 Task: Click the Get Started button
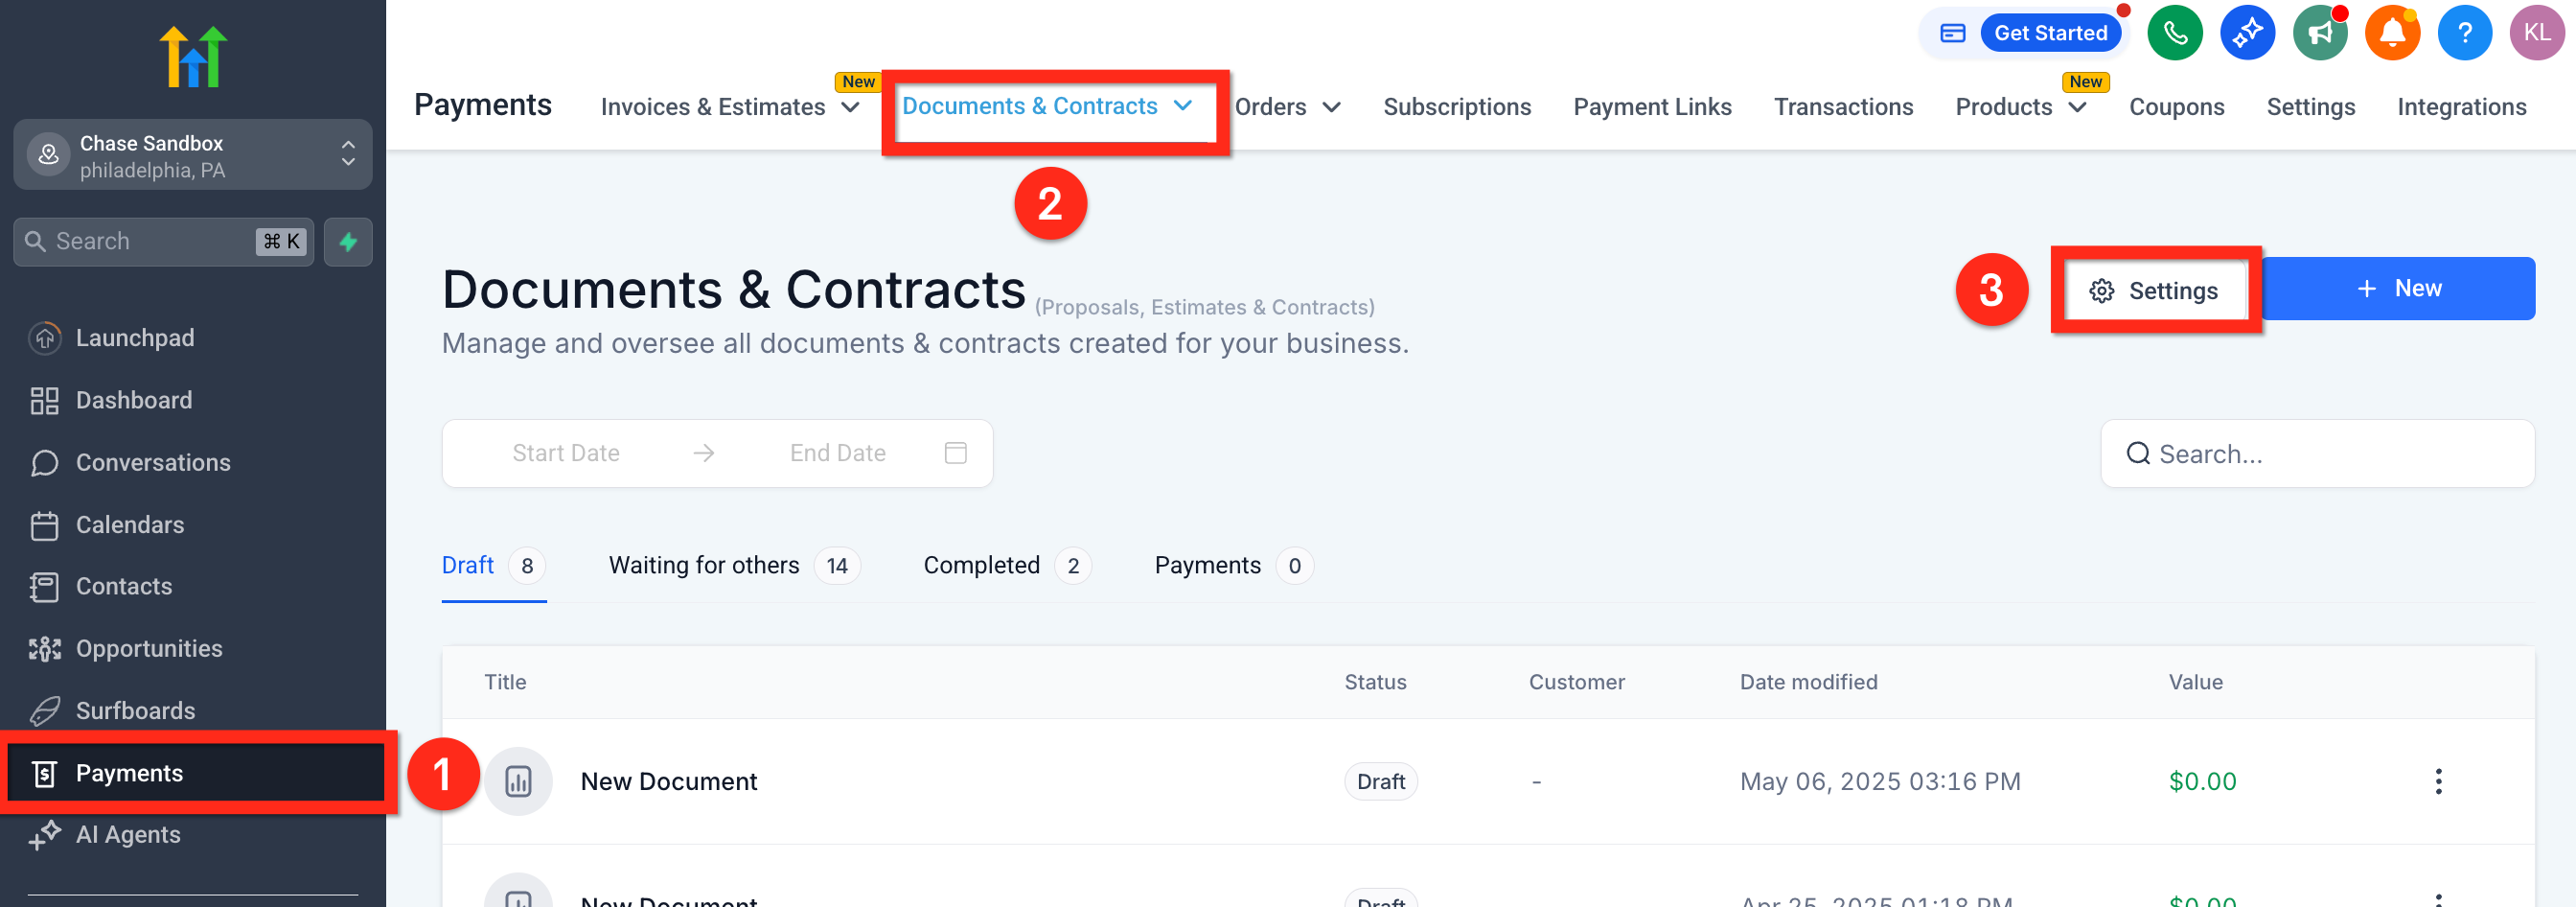tap(2050, 33)
